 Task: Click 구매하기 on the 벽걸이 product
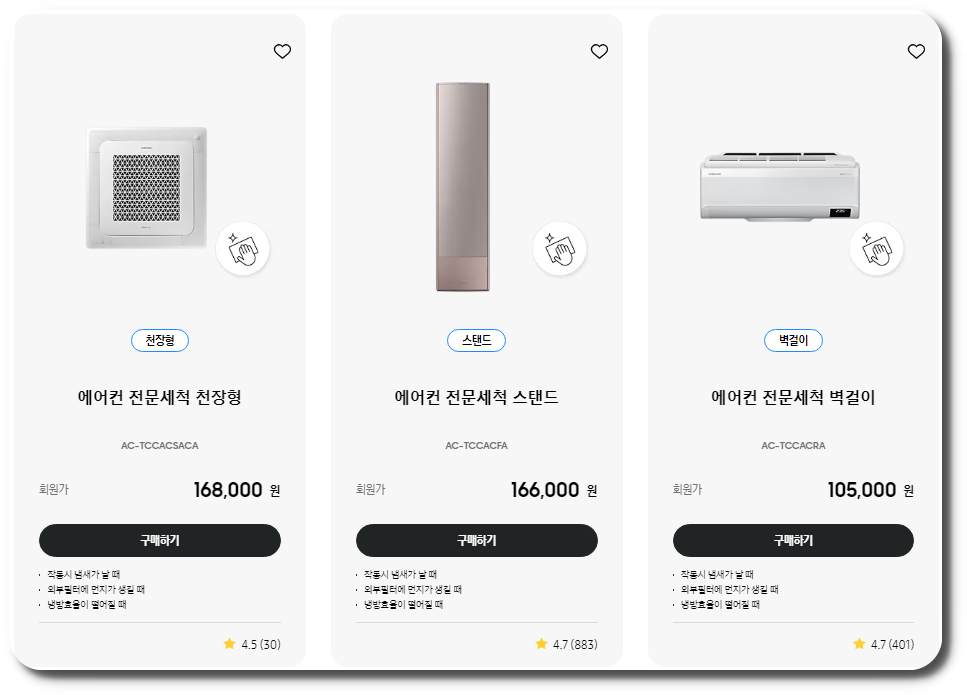point(793,540)
